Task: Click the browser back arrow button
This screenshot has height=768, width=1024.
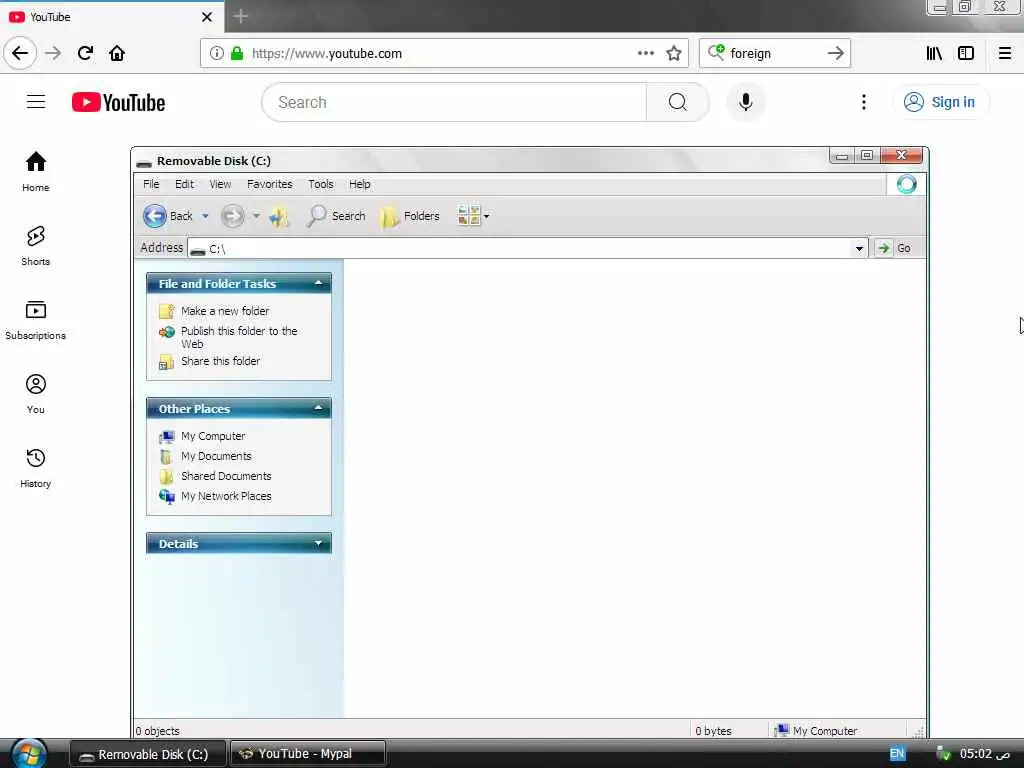Action: [x=20, y=53]
